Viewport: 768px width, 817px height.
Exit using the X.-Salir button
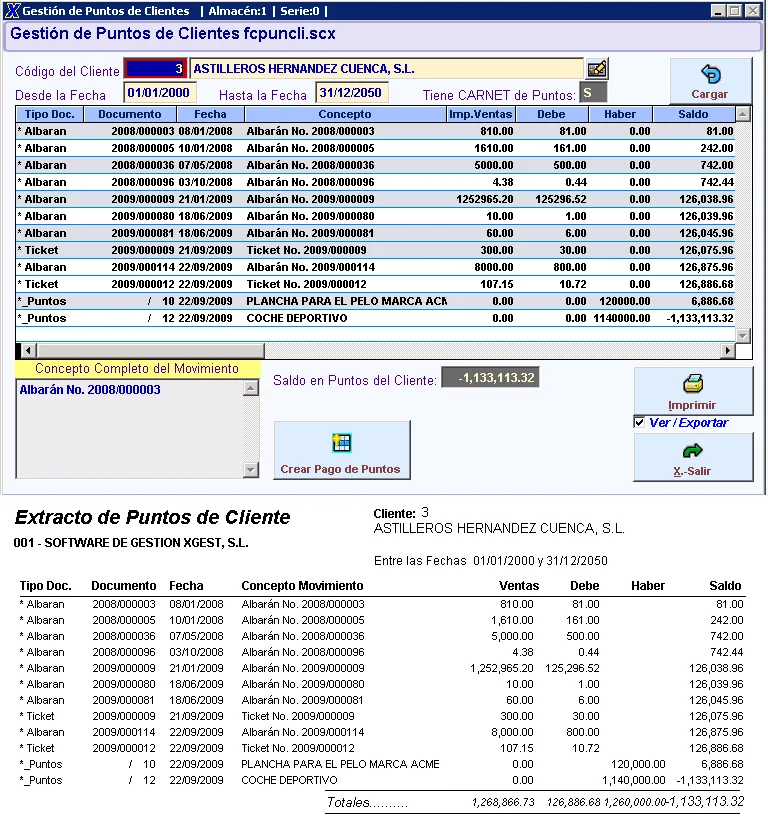click(693, 457)
